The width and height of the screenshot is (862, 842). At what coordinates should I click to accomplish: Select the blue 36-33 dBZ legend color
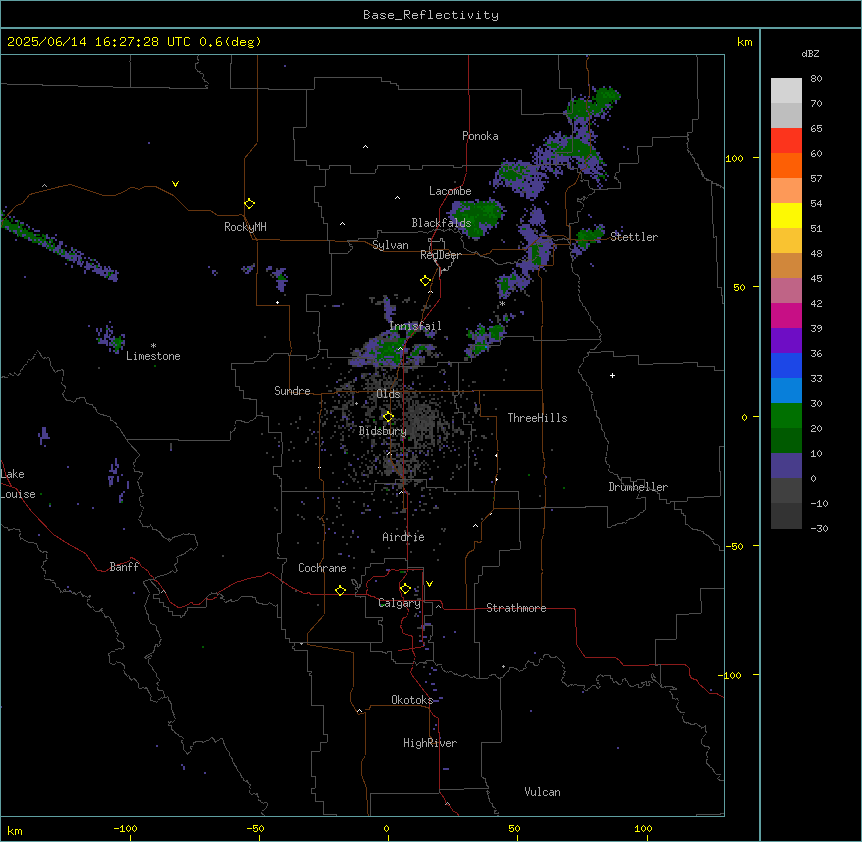click(786, 365)
